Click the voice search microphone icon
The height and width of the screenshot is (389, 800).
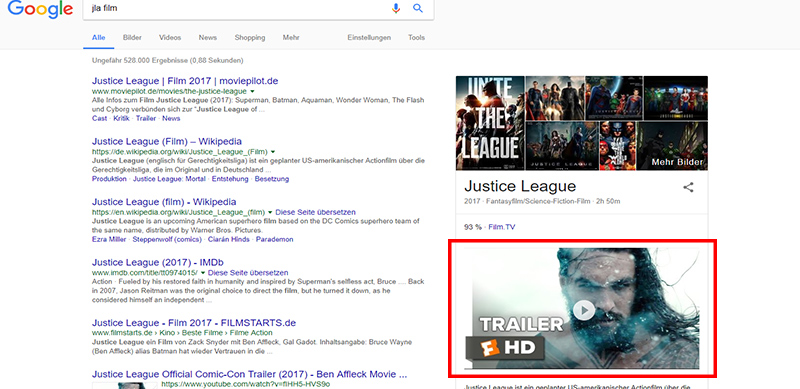[x=396, y=8]
